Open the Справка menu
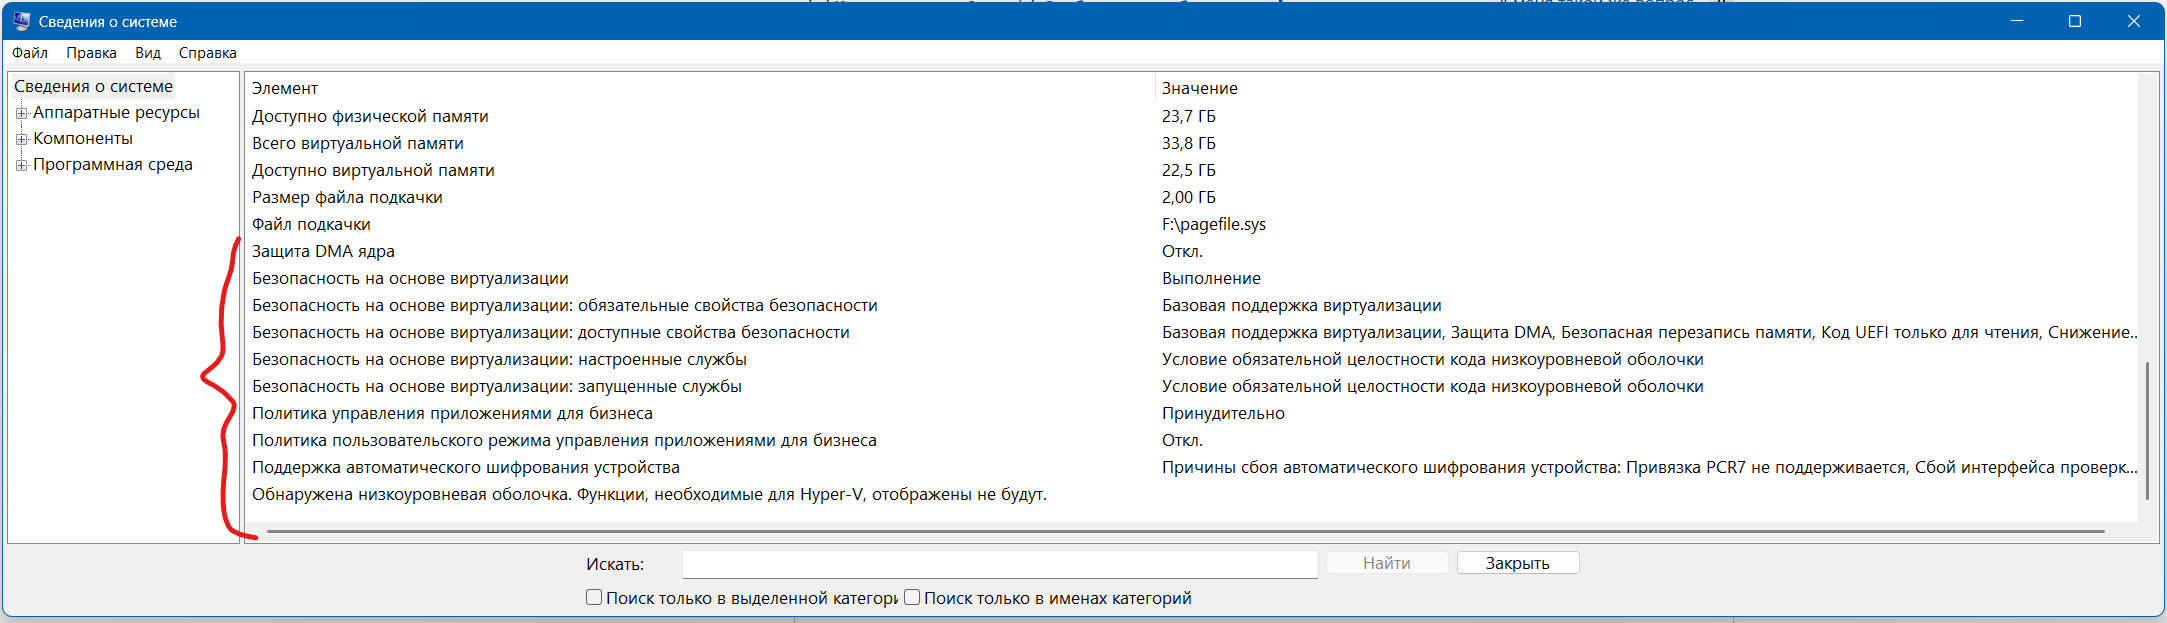The height and width of the screenshot is (623, 2167). (x=208, y=53)
